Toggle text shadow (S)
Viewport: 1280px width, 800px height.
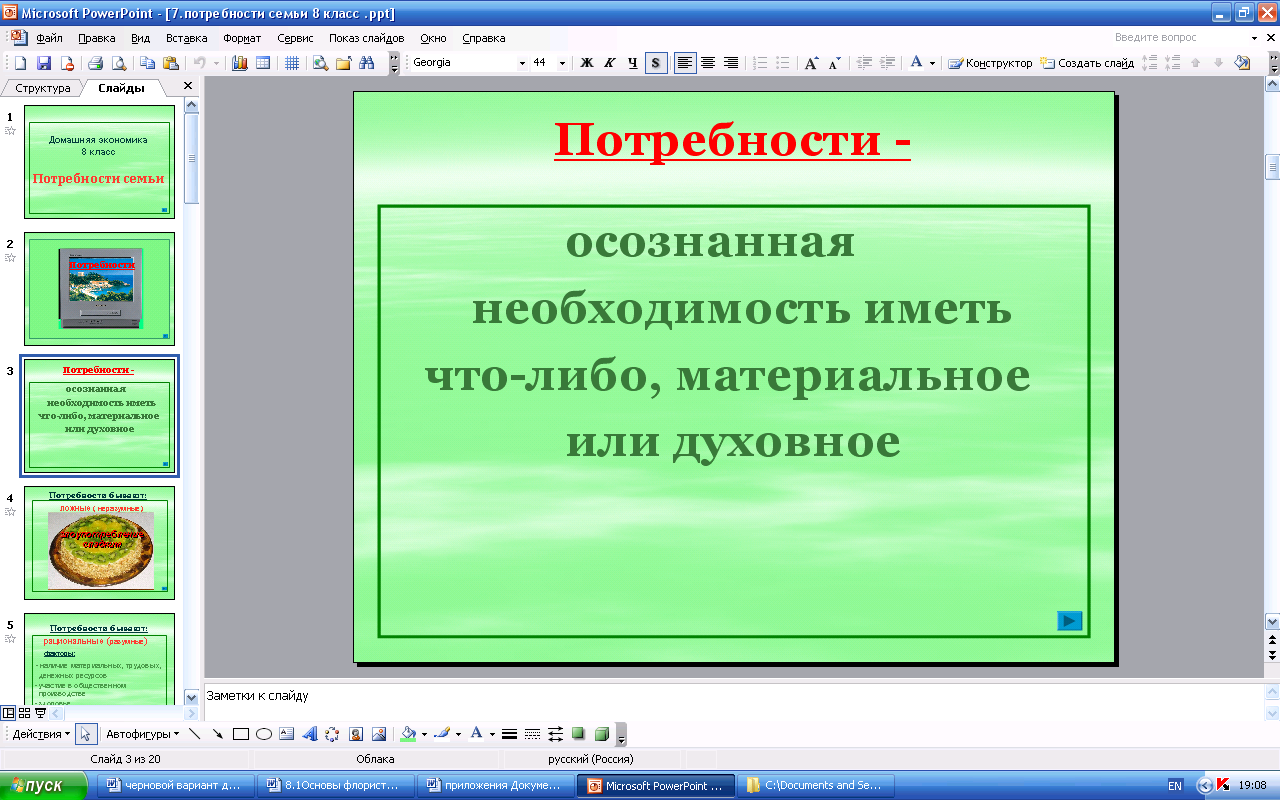tap(656, 63)
